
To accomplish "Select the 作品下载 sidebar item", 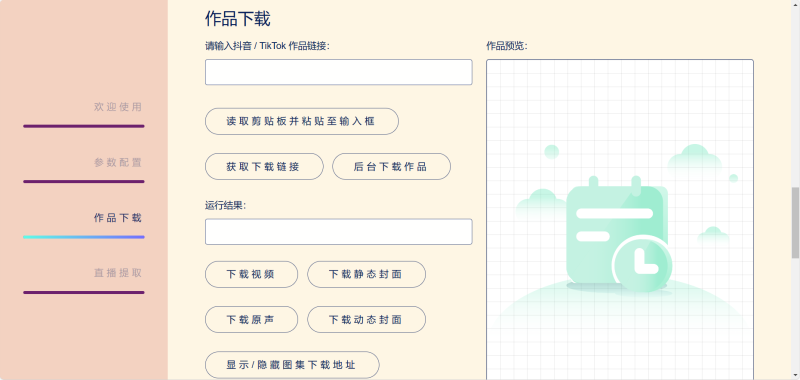I will [x=118, y=218].
